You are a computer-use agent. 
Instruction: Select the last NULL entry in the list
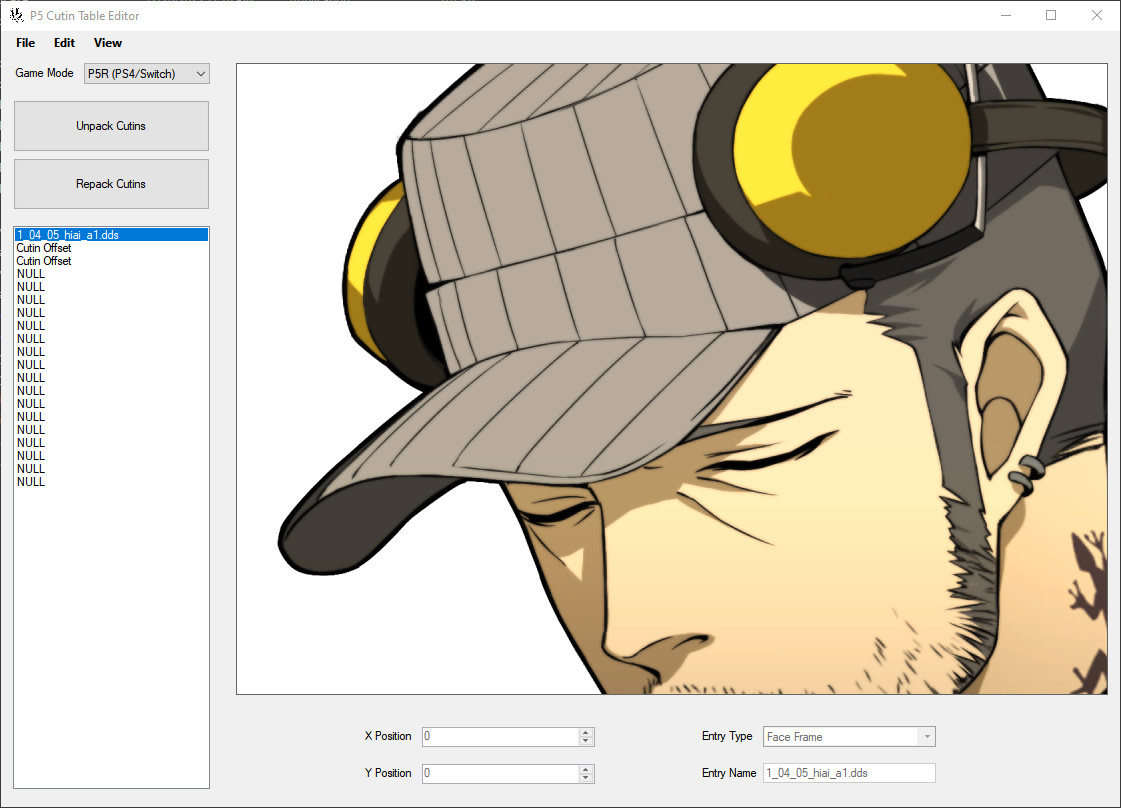pyautogui.click(x=30, y=481)
